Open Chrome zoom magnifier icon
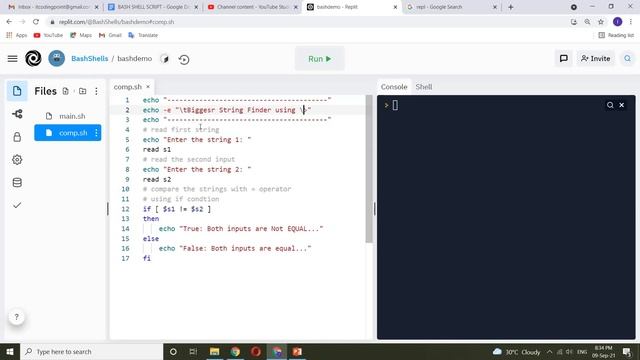Viewport: 640px width, 360px height. coord(587,22)
